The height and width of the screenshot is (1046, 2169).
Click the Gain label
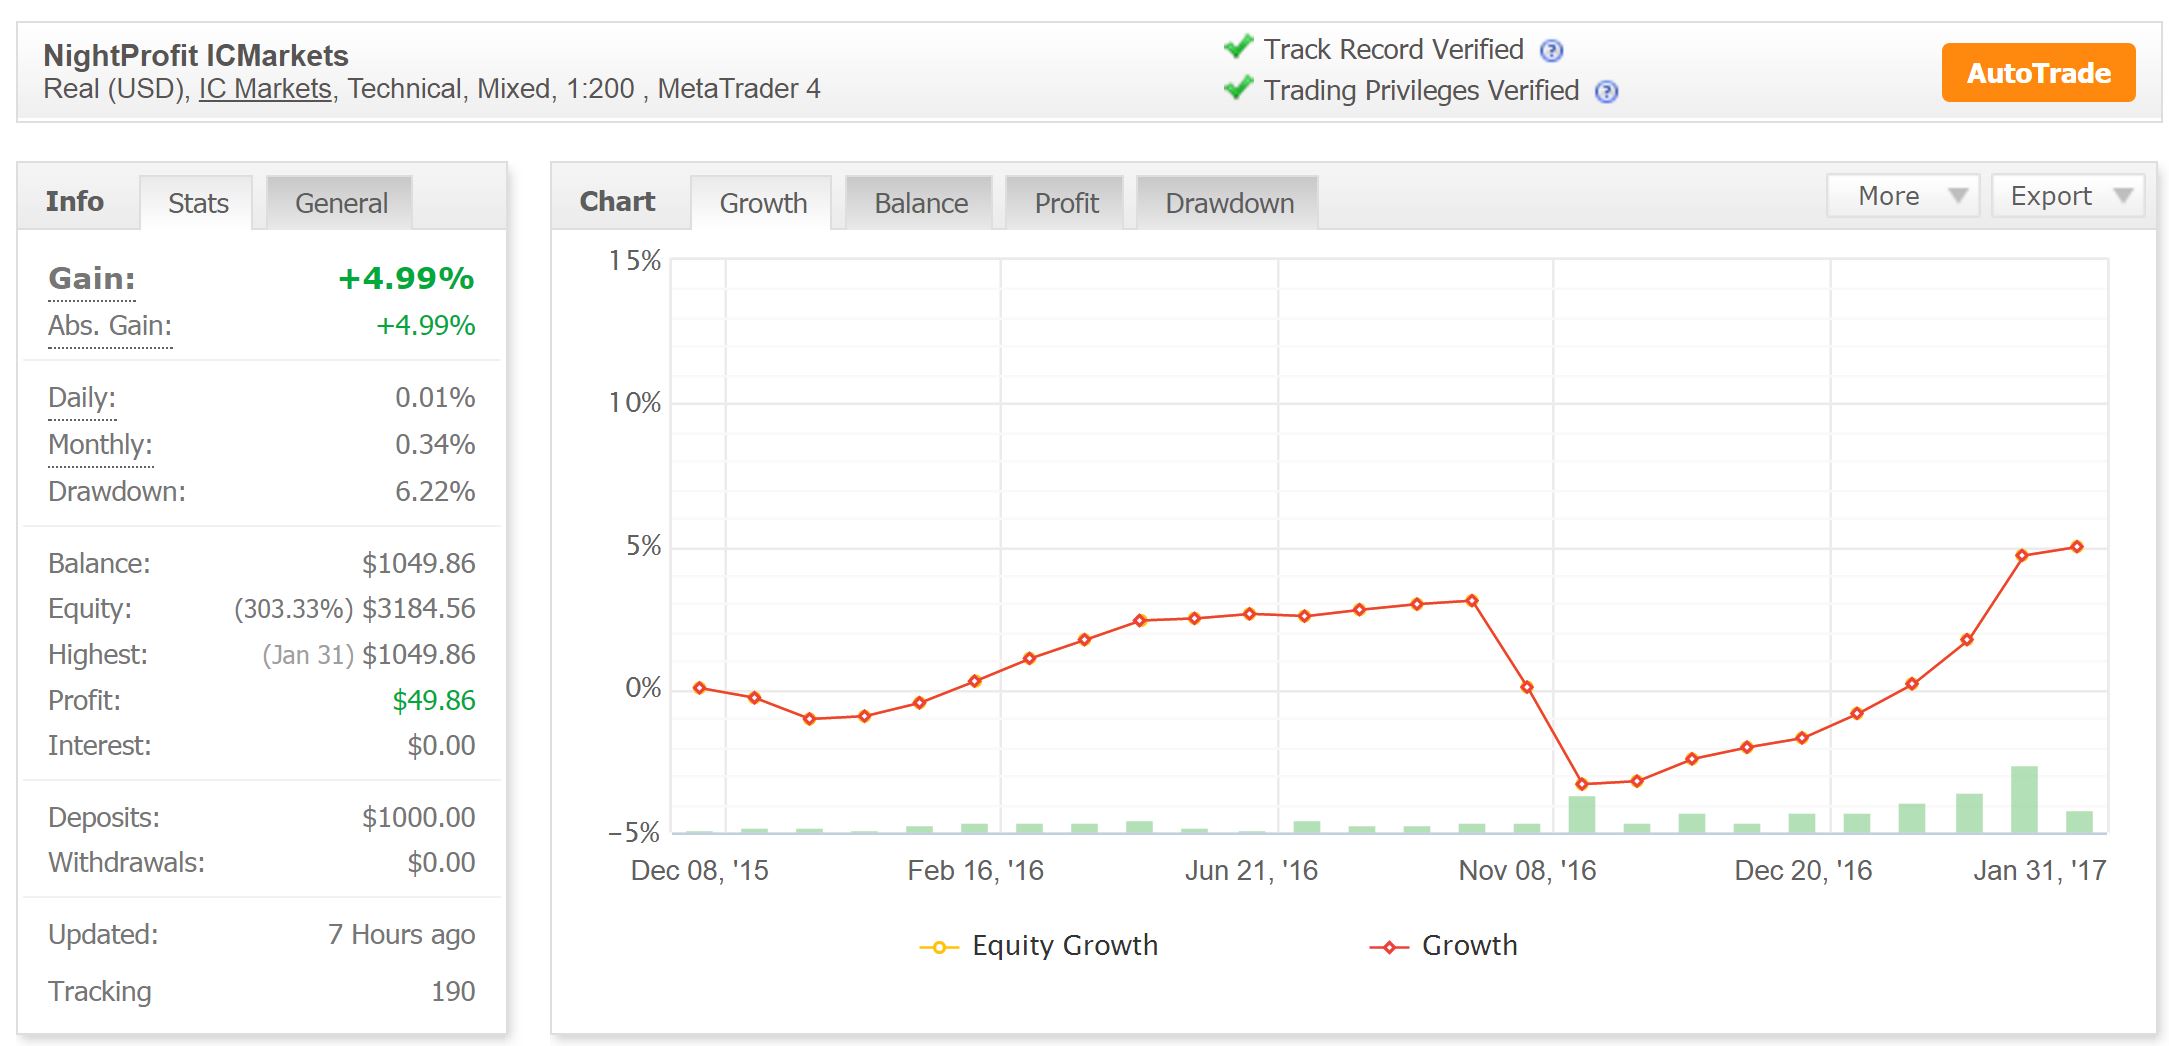(x=92, y=279)
